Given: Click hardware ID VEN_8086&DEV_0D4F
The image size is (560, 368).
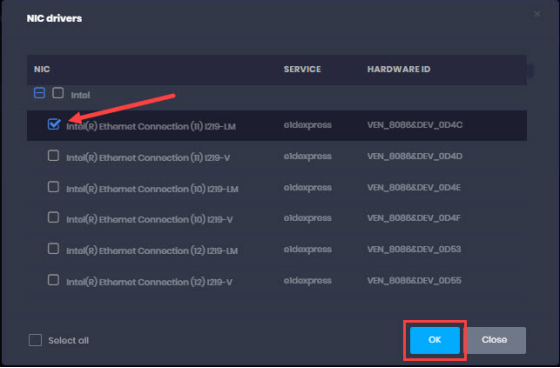Looking at the screenshot, I should pos(414,218).
